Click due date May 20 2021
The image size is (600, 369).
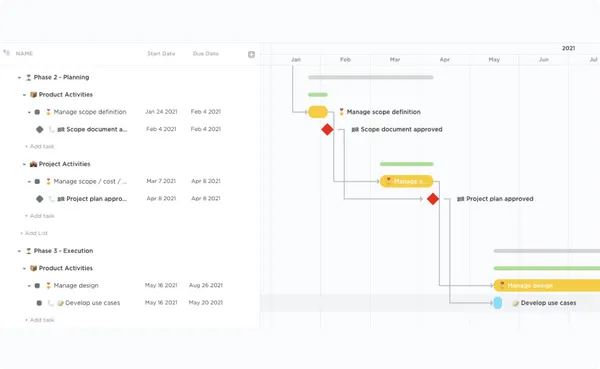point(206,302)
